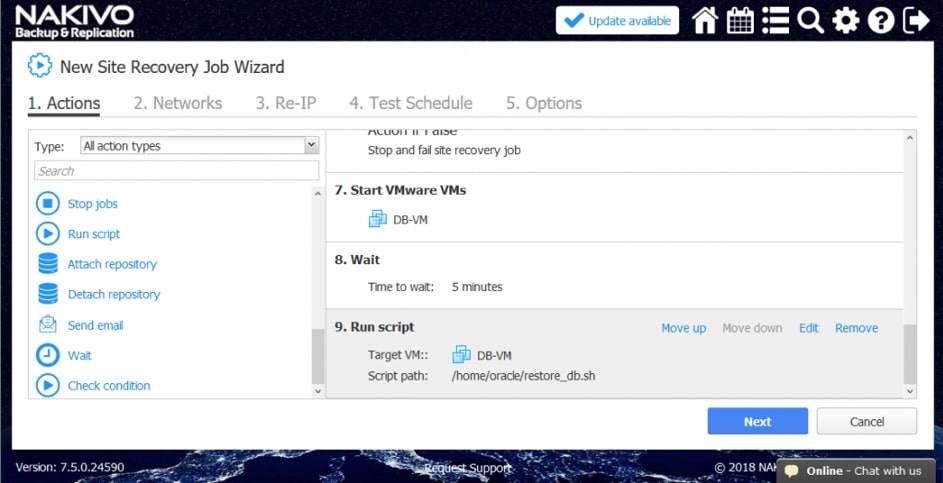Image resolution: width=943 pixels, height=483 pixels.
Task: Click the Stop jobs action icon
Action: tap(48, 204)
